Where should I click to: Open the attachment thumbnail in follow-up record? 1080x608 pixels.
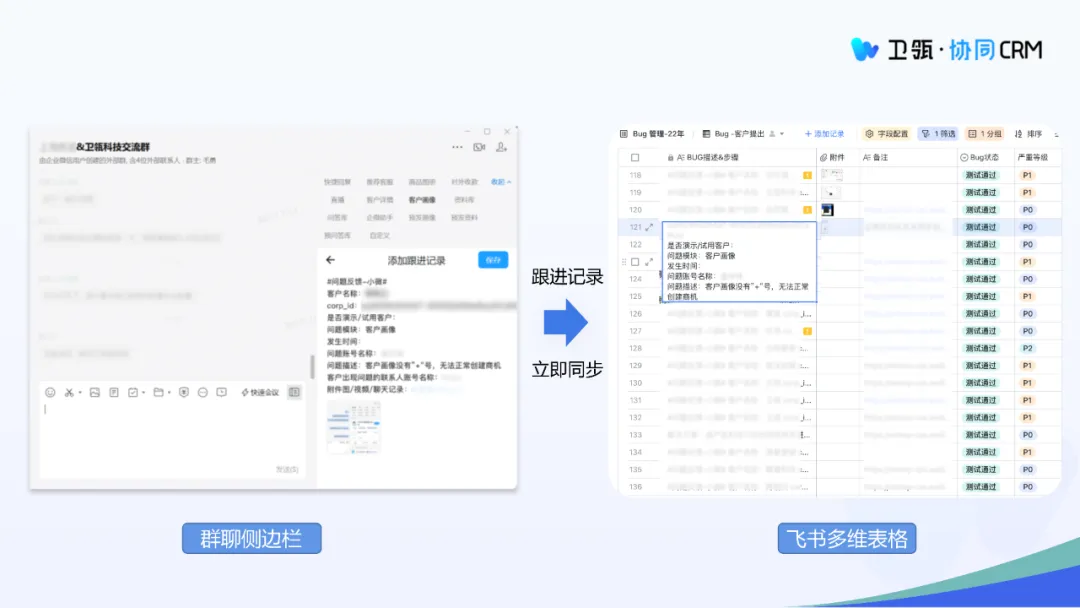pyautogui.click(x=353, y=427)
